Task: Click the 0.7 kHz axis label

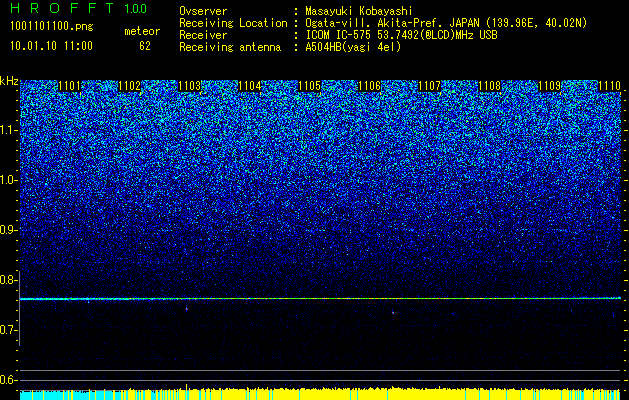Action: click(8, 330)
